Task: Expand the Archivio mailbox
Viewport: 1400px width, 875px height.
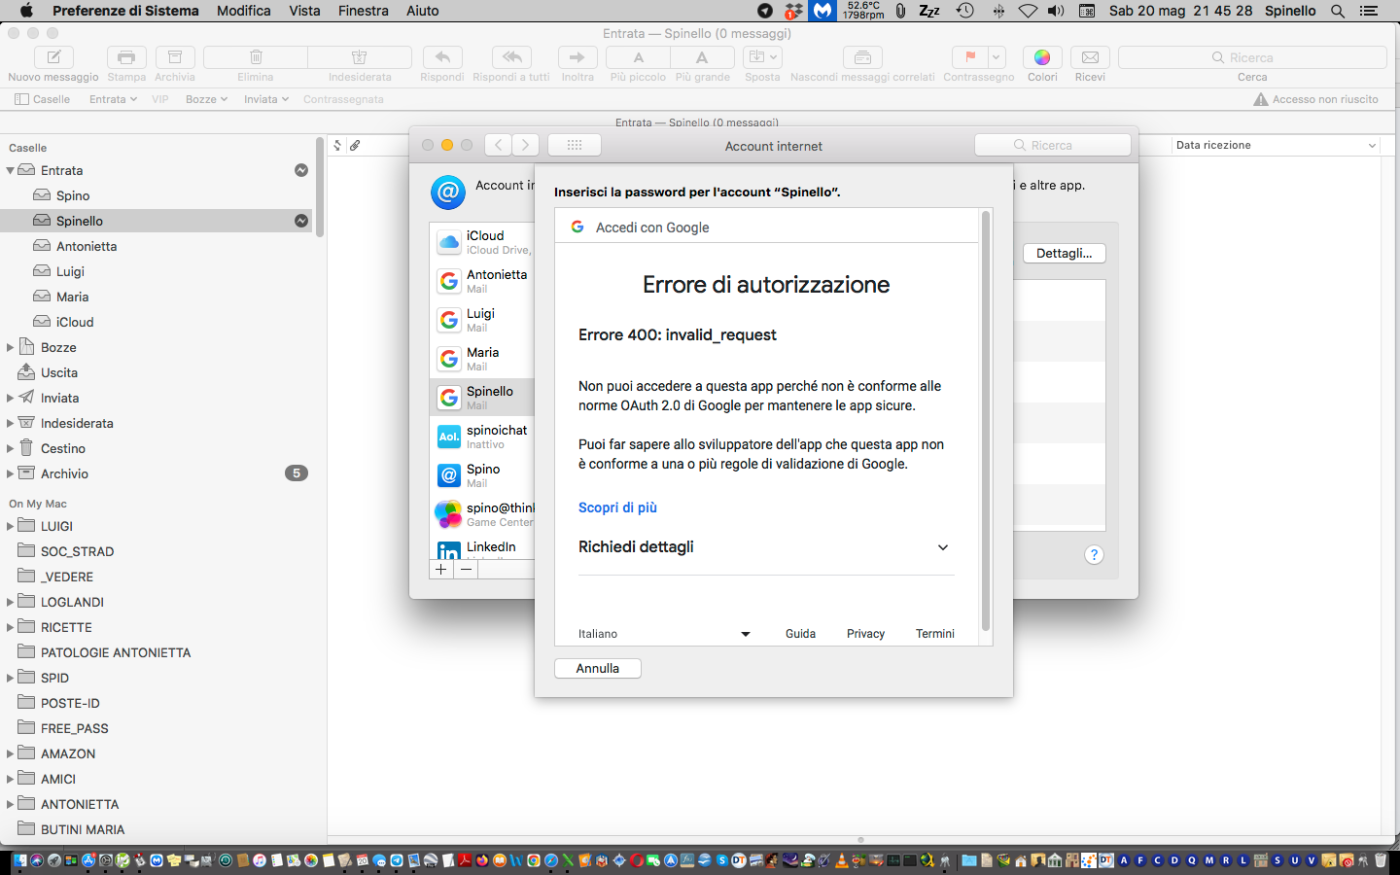Action: pos(10,474)
